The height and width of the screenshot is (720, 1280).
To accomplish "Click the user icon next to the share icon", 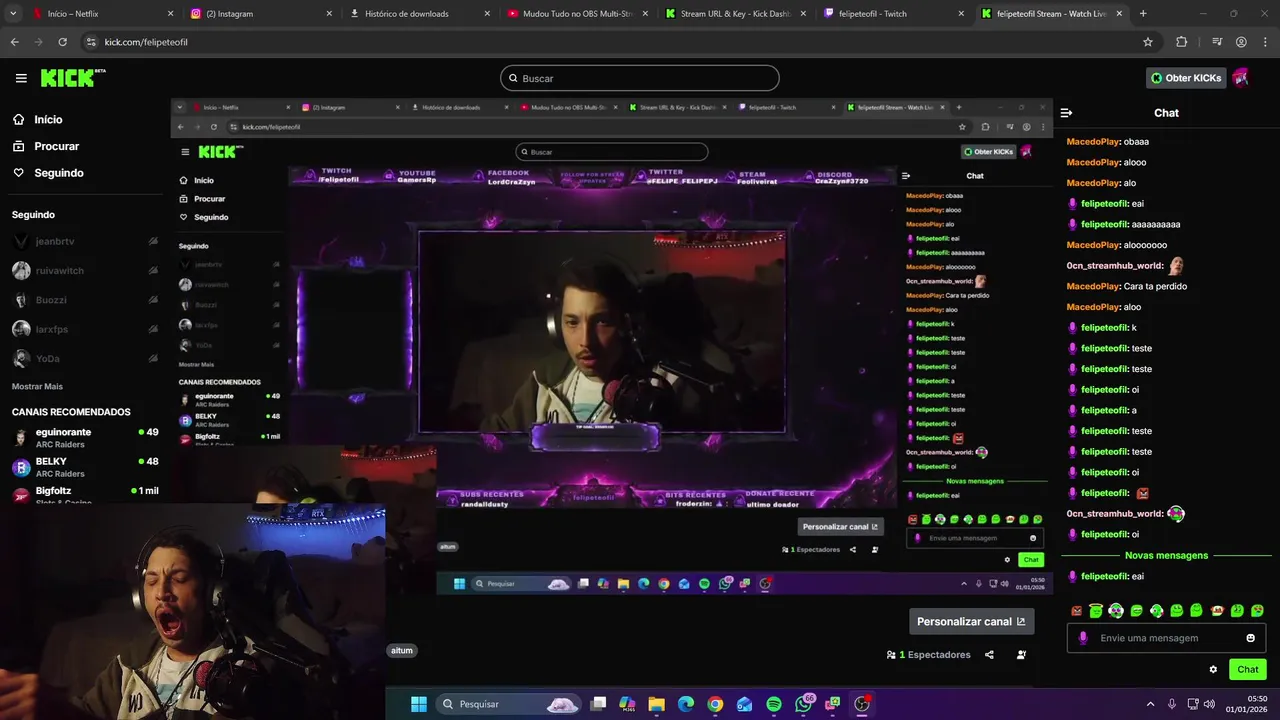I will coord(1021,655).
